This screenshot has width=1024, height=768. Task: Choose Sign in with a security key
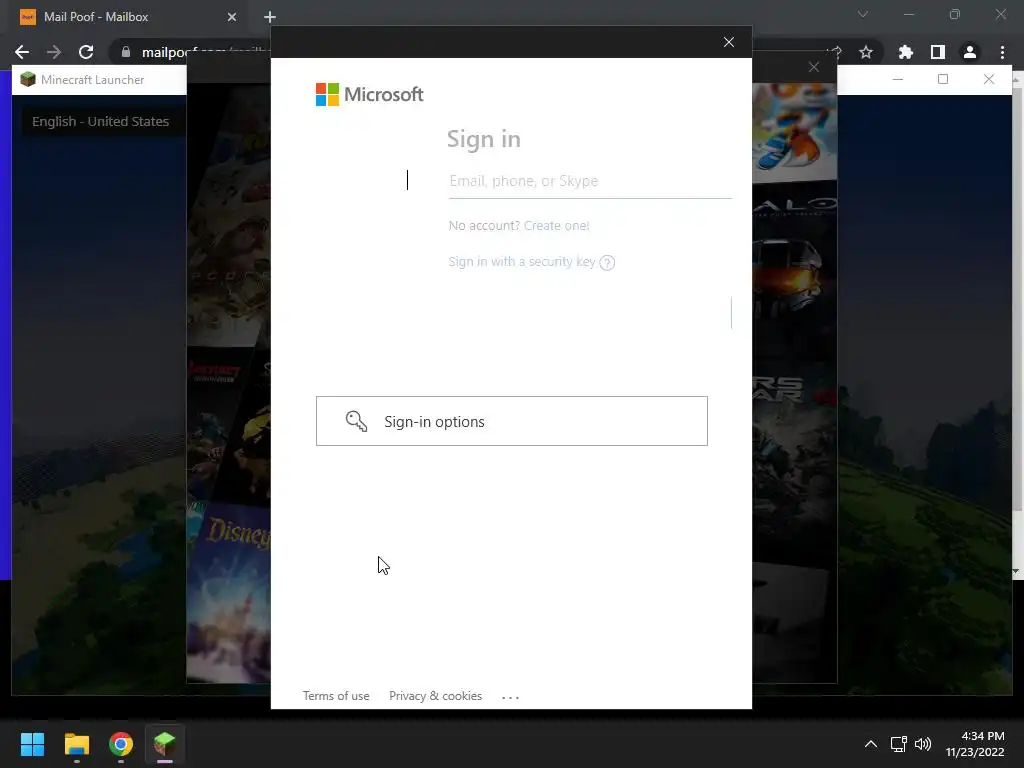(x=522, y=261)
